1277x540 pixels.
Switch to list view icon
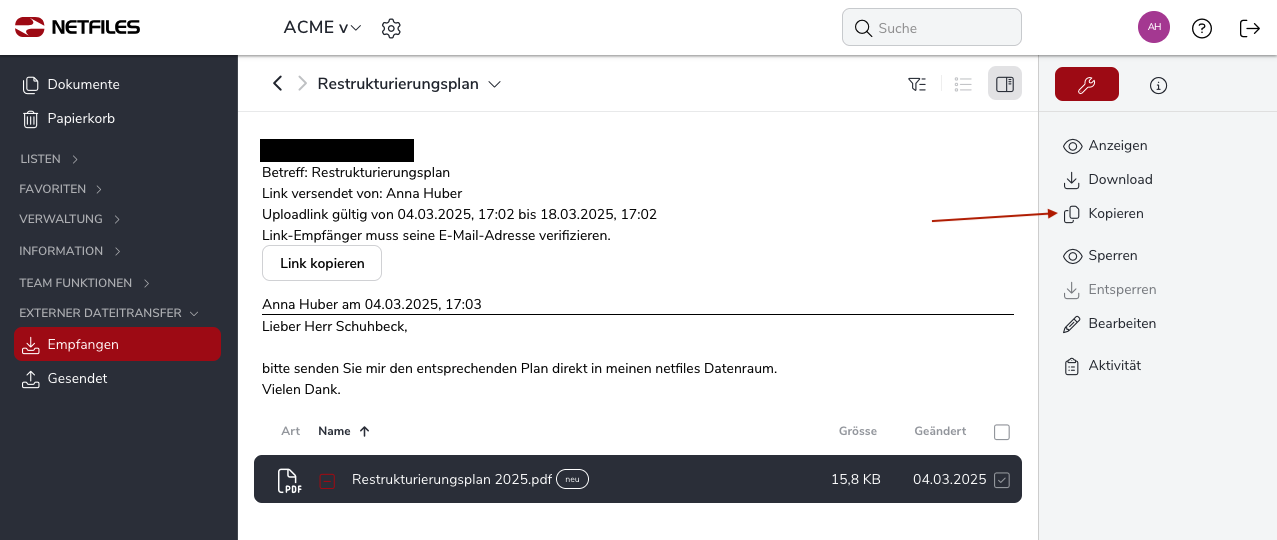(964, 85)
